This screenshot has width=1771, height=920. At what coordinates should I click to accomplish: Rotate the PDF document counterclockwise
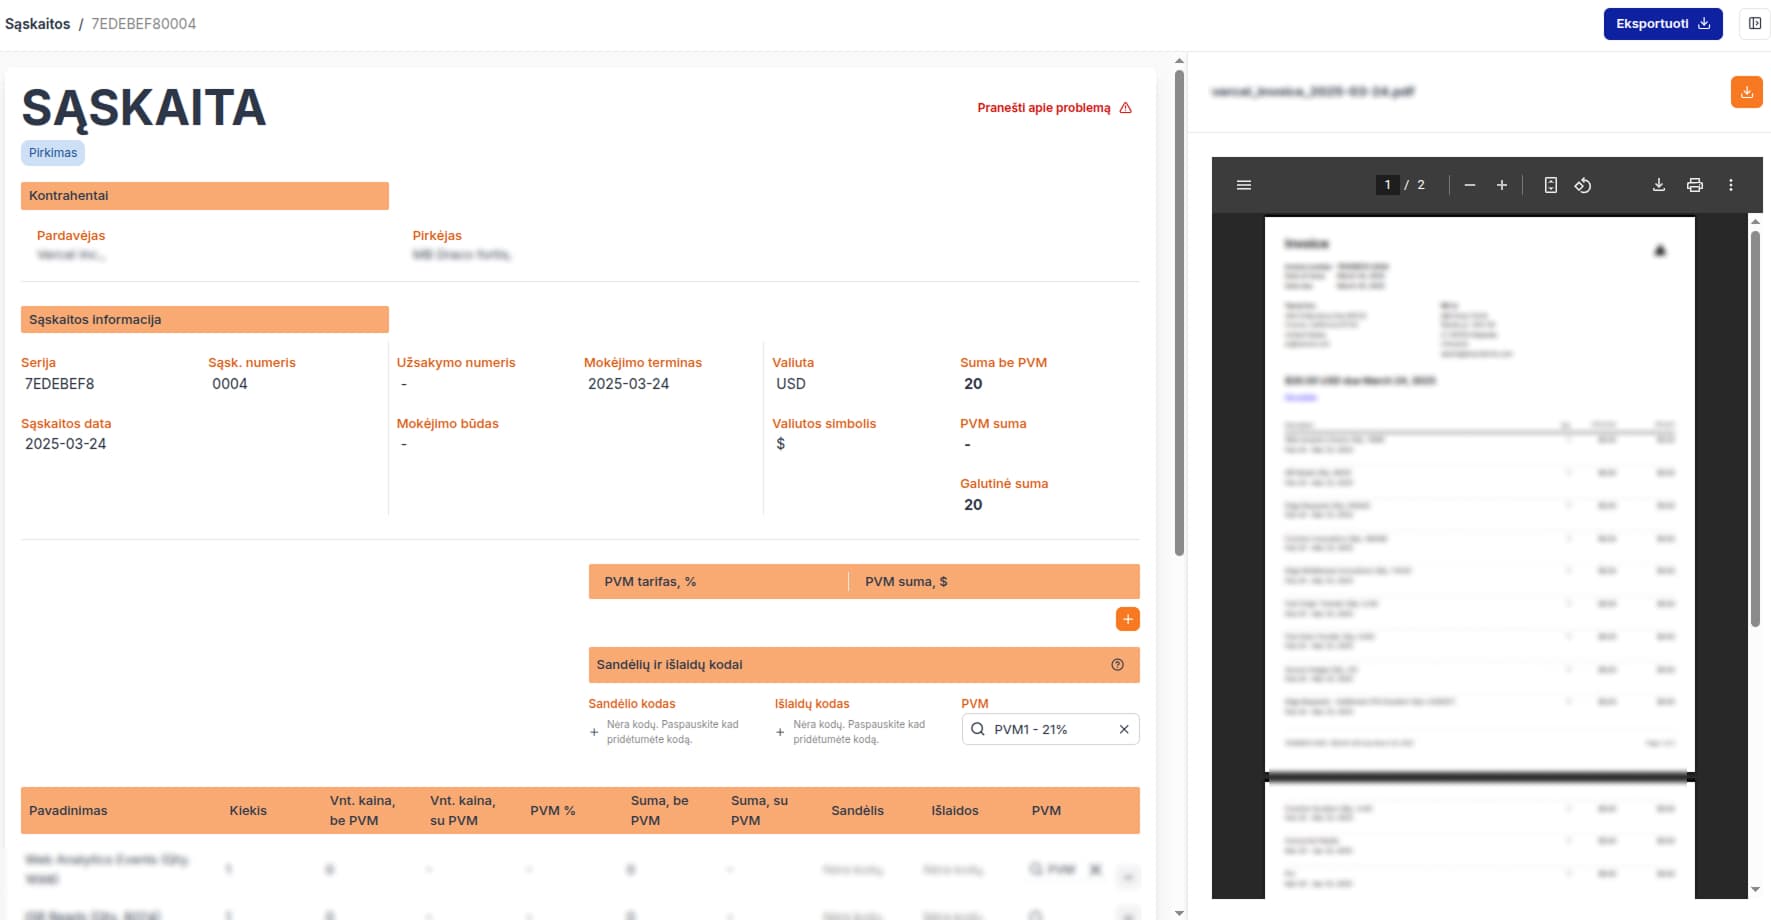coord(1583,185)
